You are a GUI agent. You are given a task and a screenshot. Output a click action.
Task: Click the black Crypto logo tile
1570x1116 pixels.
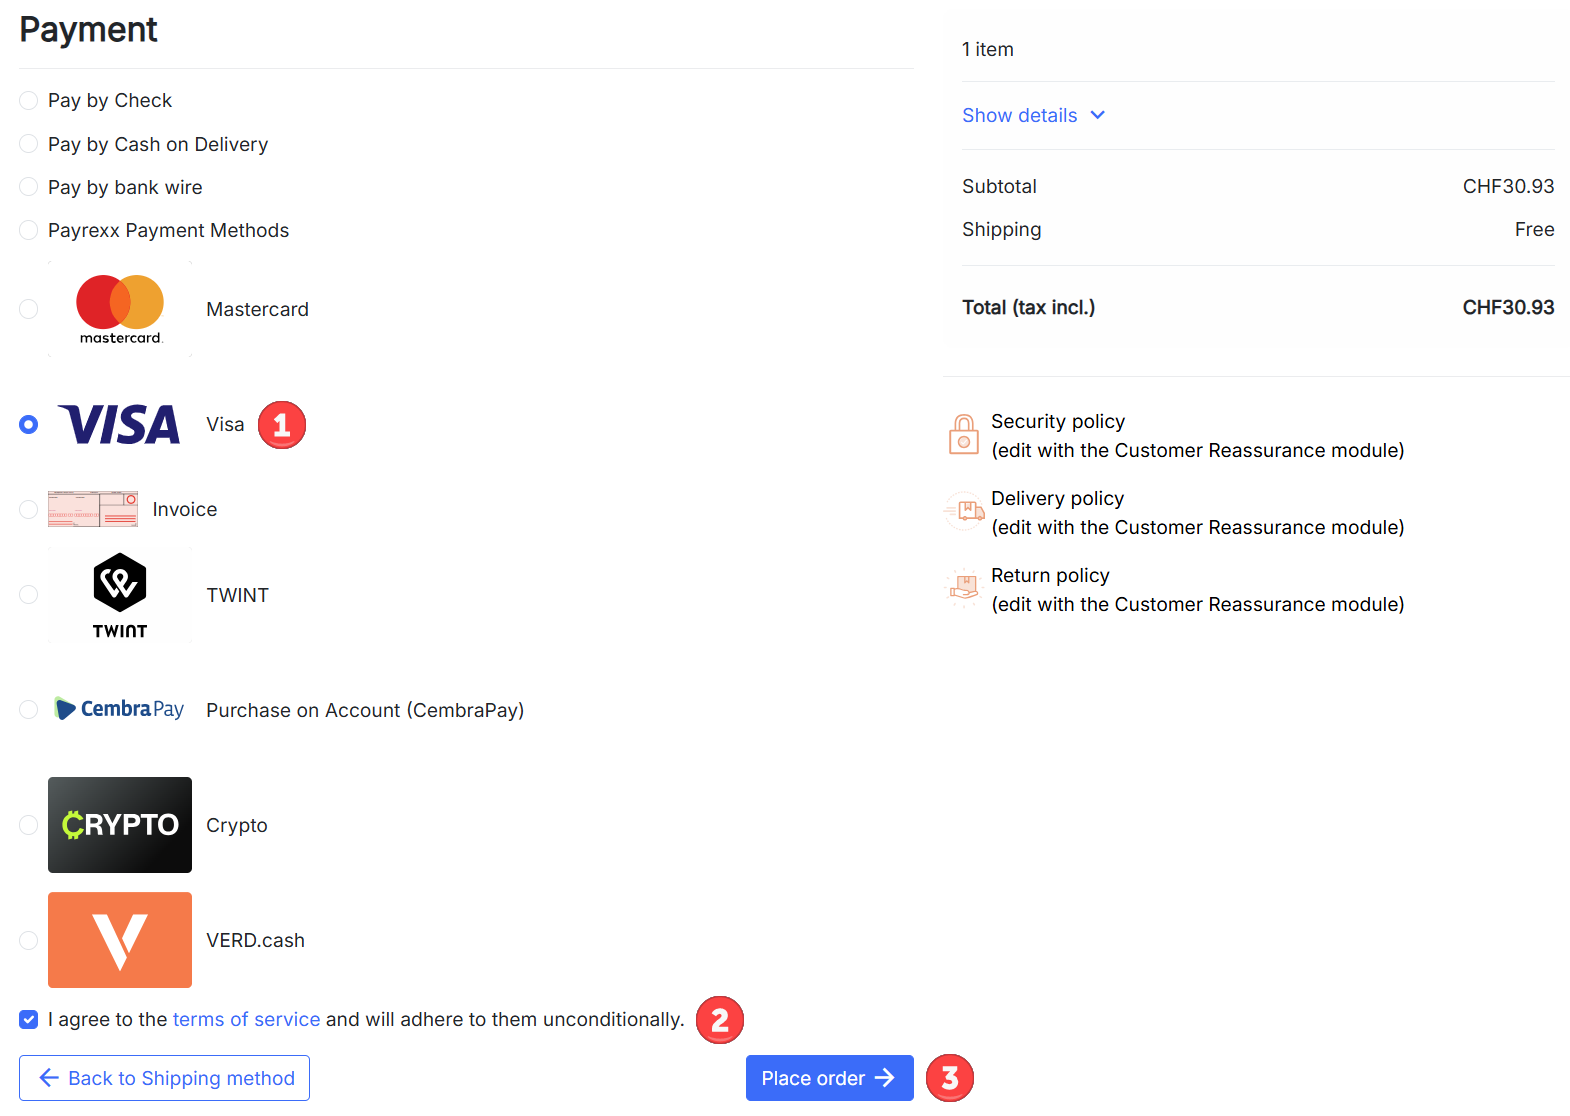[120, 825]
